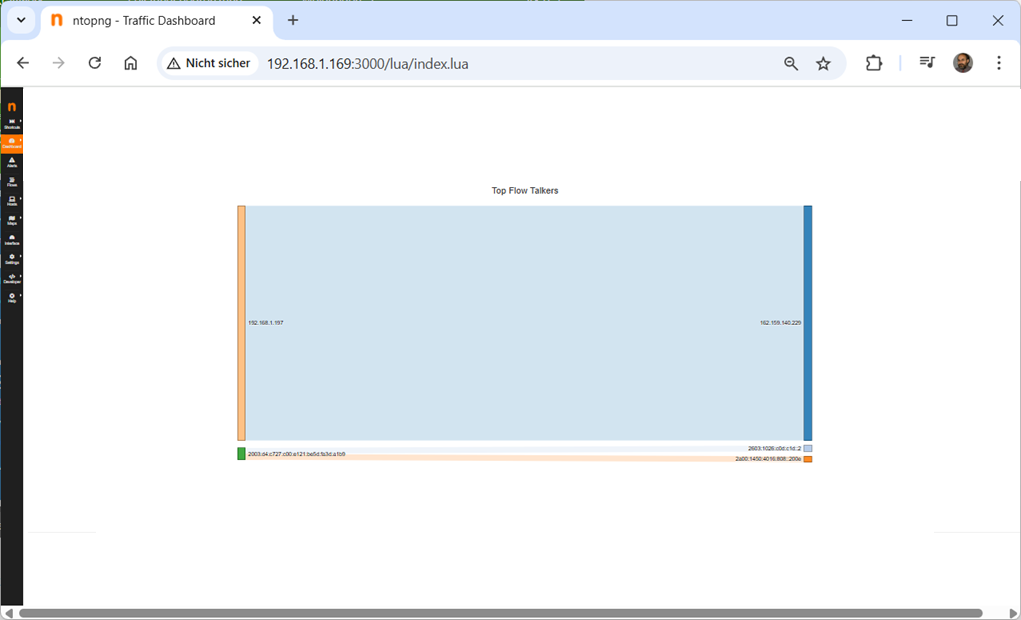Click the orange 192.168.1.197 node bar
The height and width of the screenshot is (620, 1021).
(241, 323)
